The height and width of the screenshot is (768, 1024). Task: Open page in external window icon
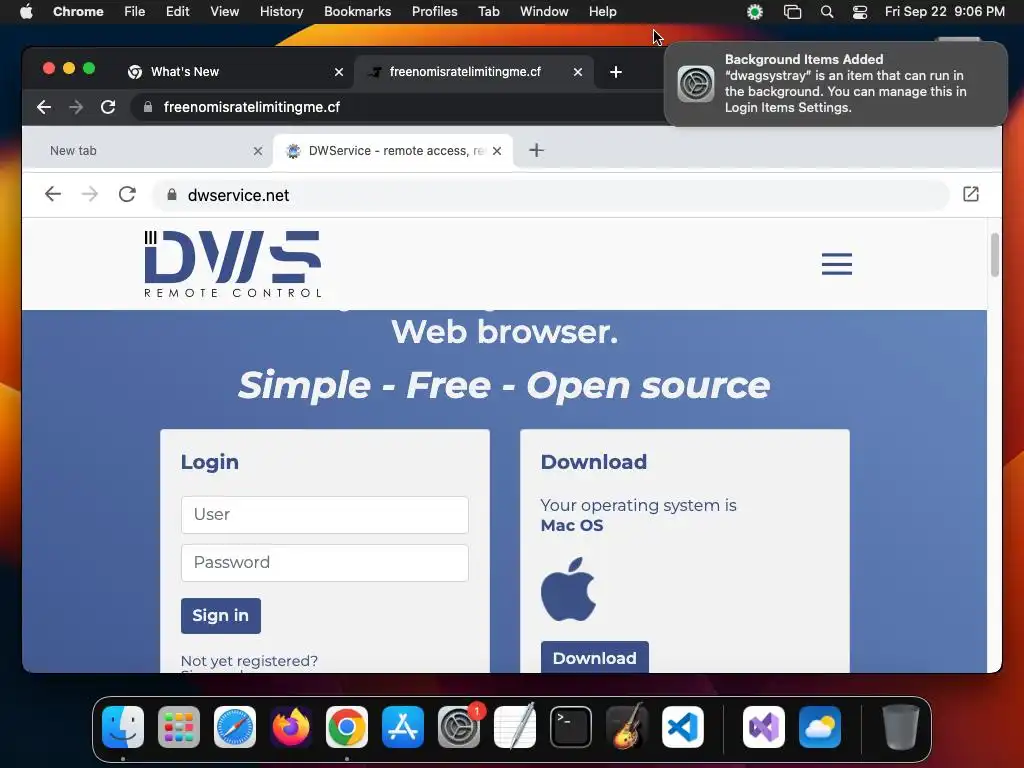pos(971,194)
